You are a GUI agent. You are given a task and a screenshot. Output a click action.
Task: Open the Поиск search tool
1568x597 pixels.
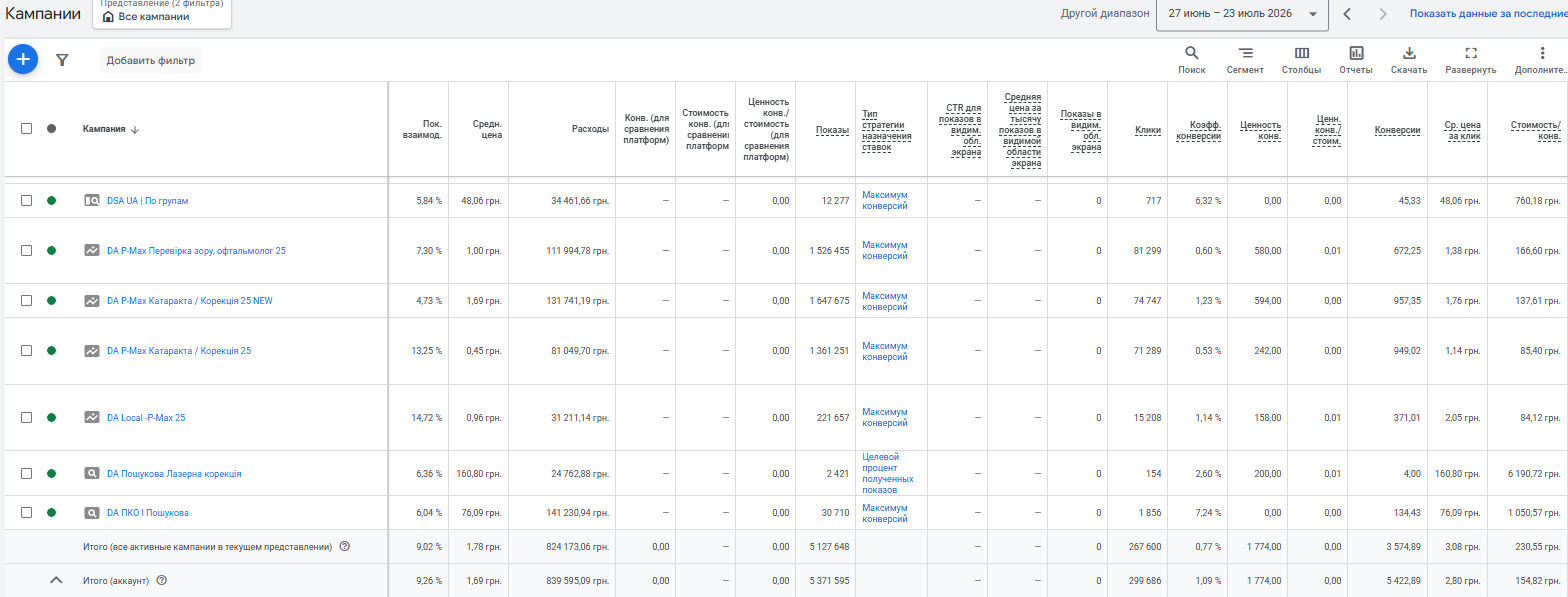[x=1191, y=60]
